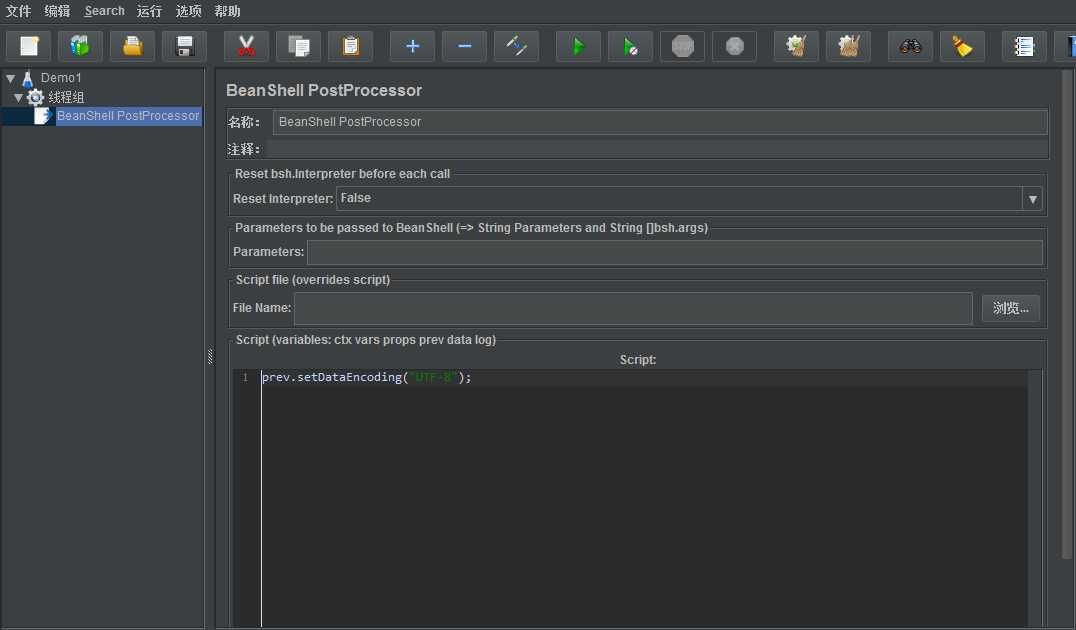Click the Reset Search broom icon
Screen dimensions: 1076x630
pyautogui.click(x=963, y=46)
